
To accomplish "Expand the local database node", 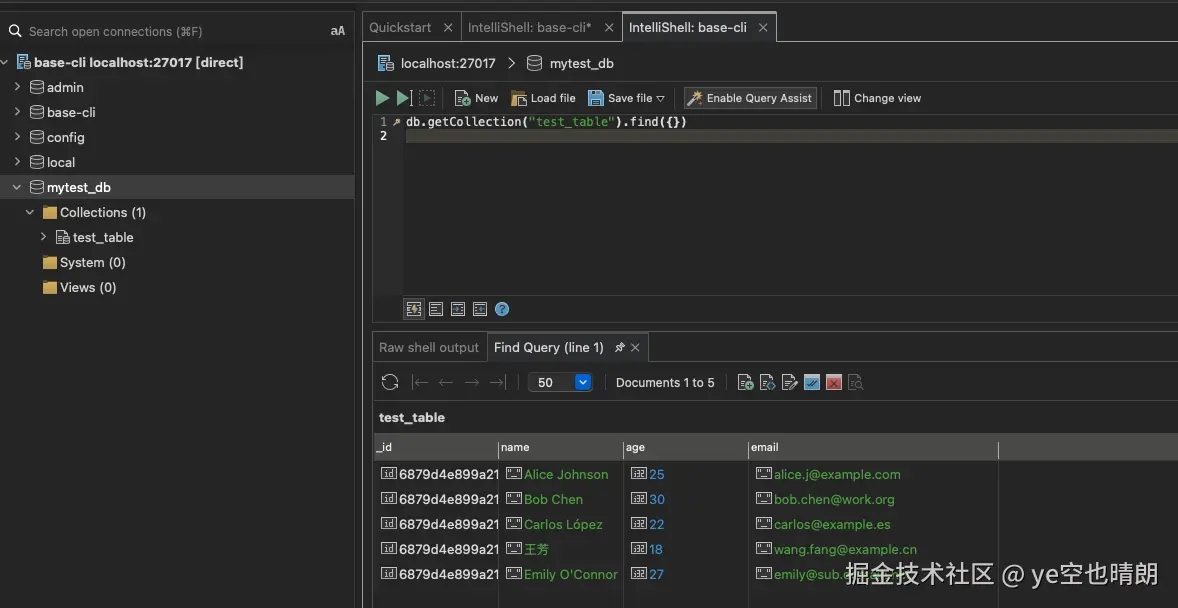I will click(x=17, y=162).
